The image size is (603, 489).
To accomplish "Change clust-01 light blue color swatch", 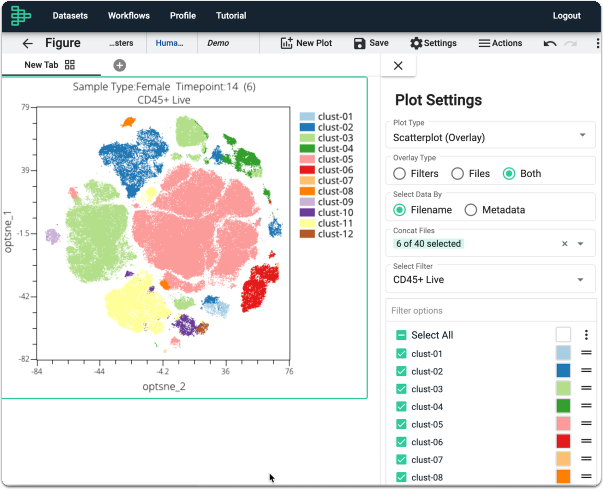I will [563, 353].
